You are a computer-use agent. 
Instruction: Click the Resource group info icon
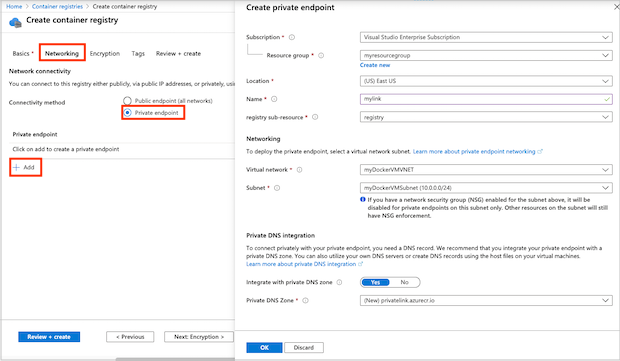click(321, 55)
